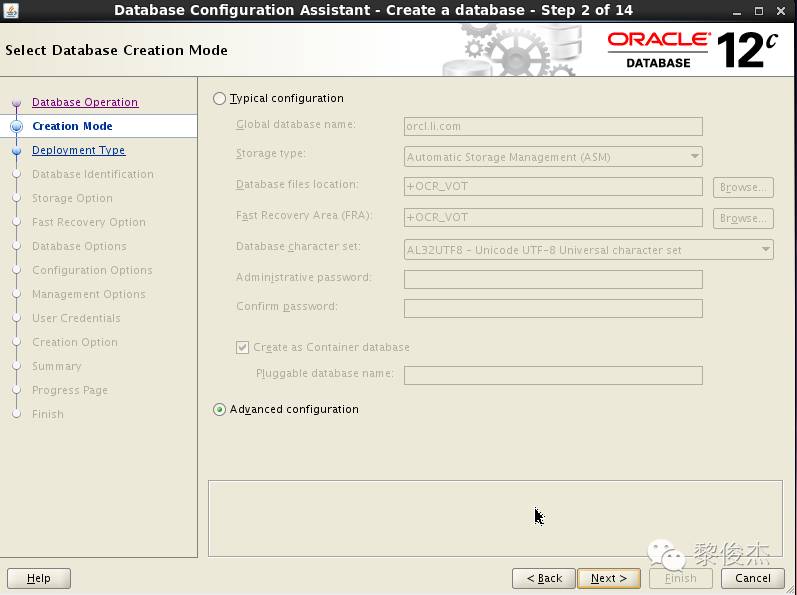Open the Storage type dropdown

553,157
